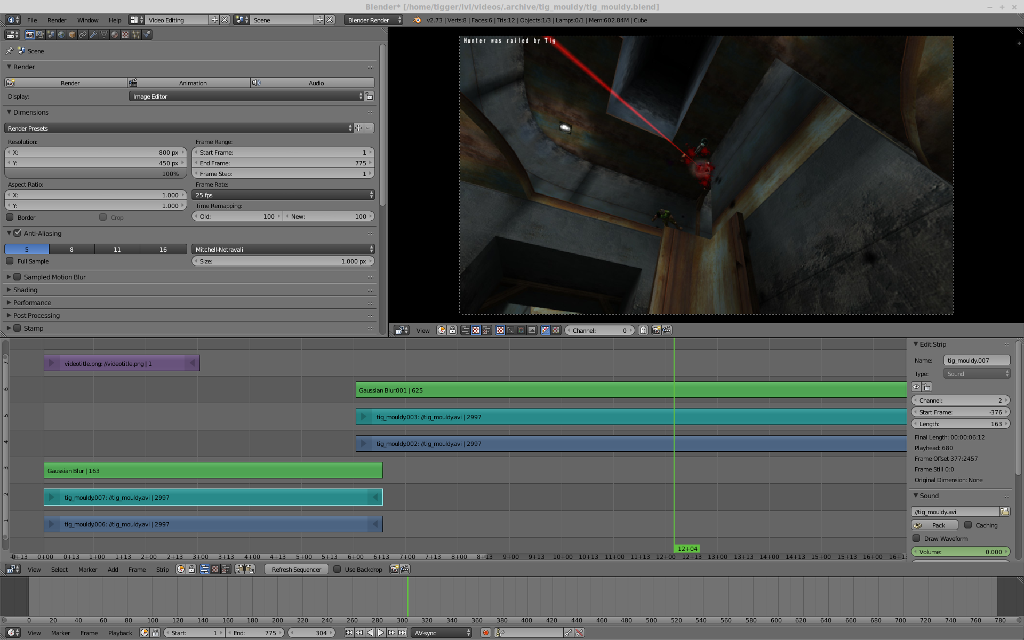Open the File menu
Screen dimensions: 1024x640
click(x=32, y=20)
